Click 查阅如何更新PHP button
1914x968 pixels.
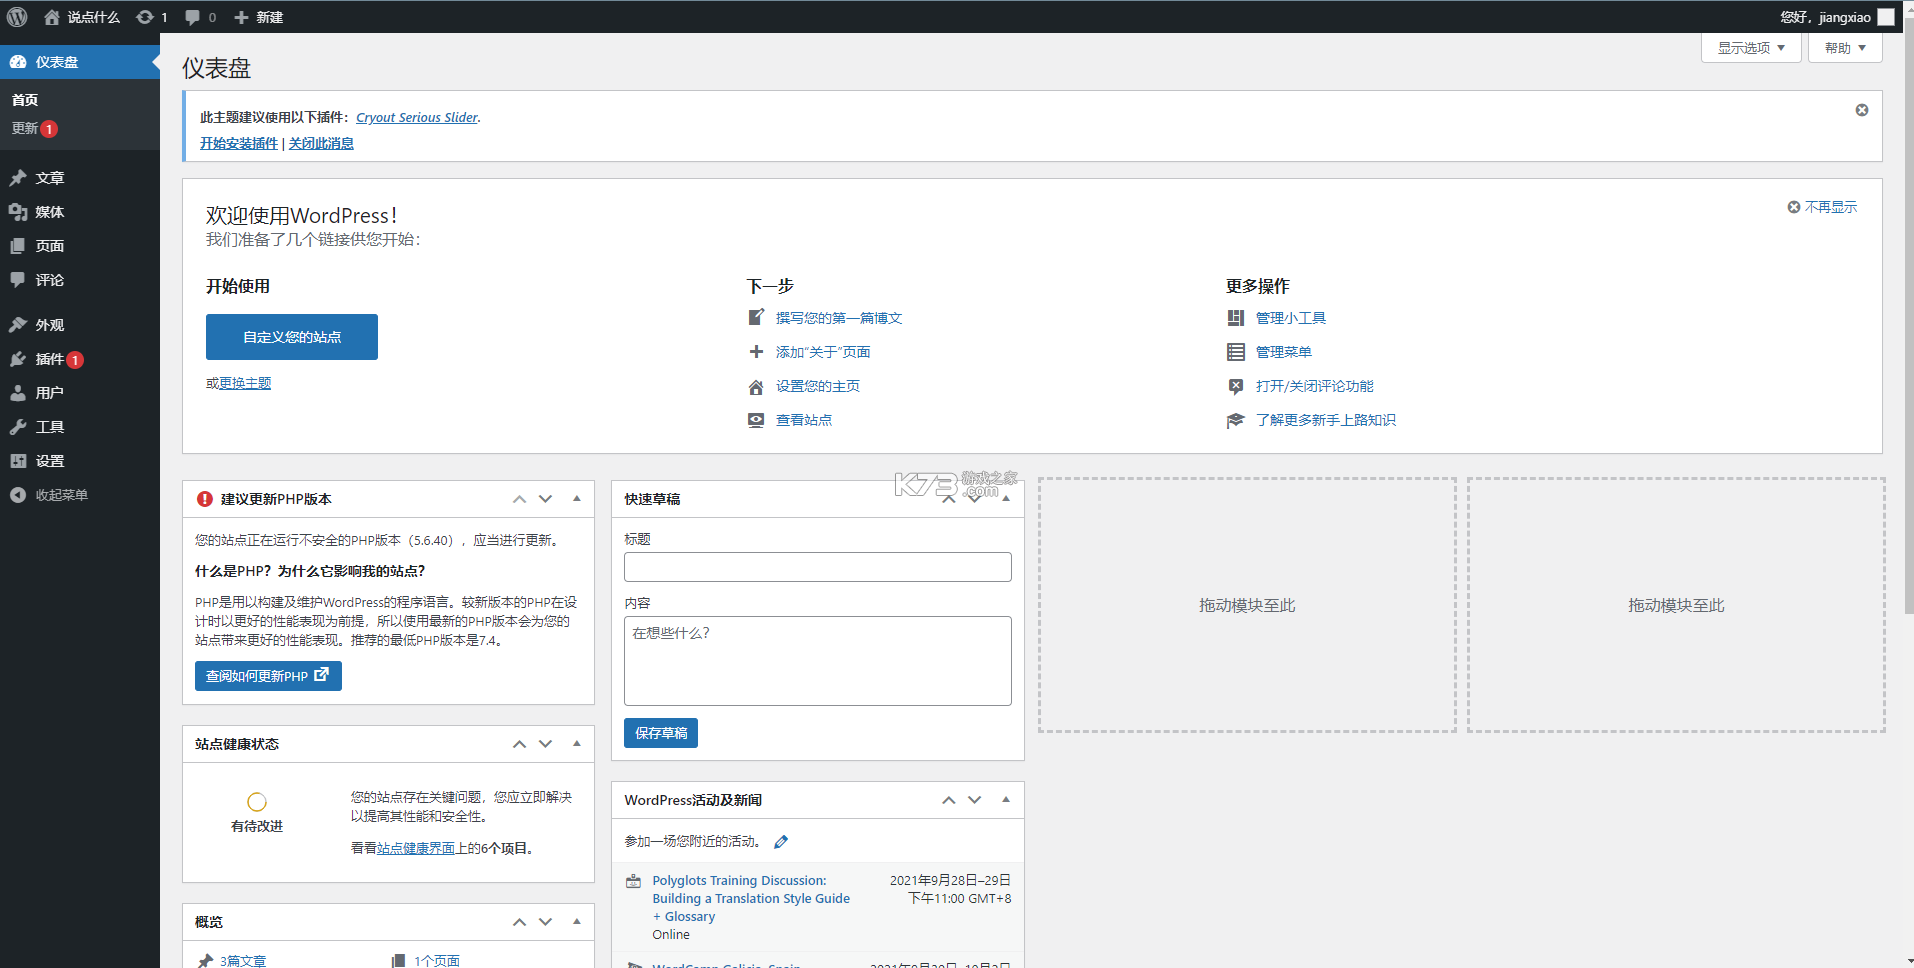point(268,676)
